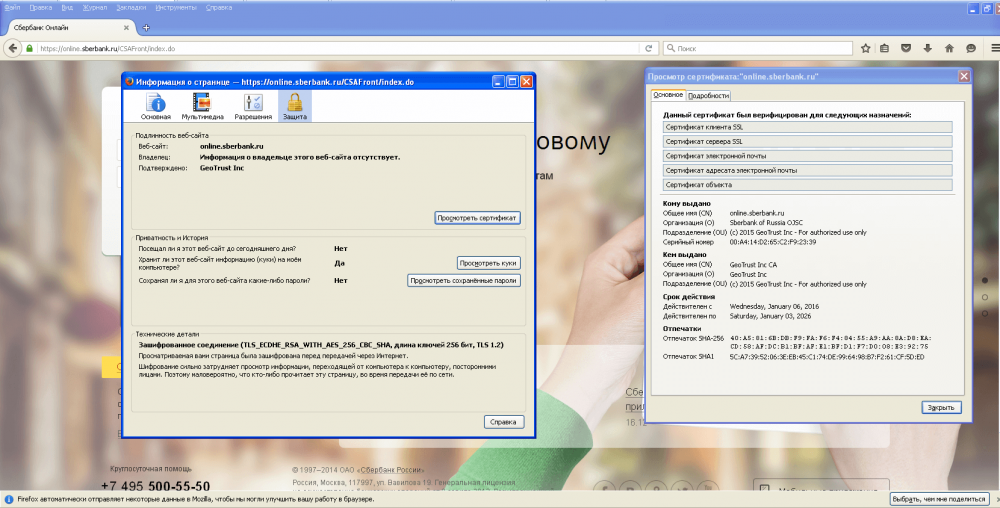1000x508 pixels.
Task: Maximize the page info dialog
Action: point(512,82)
